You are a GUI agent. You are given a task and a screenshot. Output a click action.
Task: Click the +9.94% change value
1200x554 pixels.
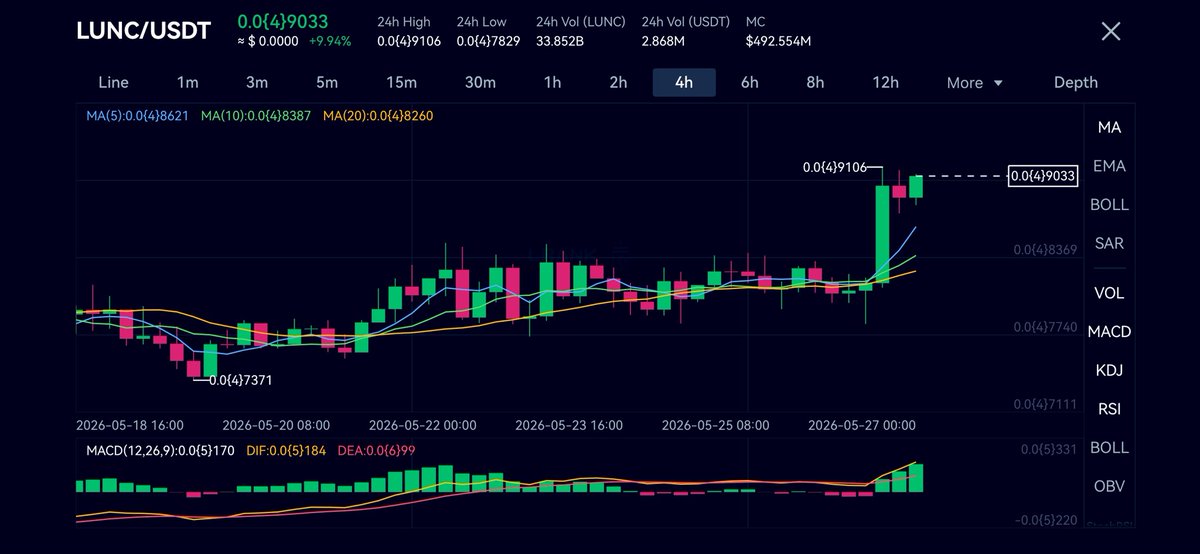(x=330, y=41)
